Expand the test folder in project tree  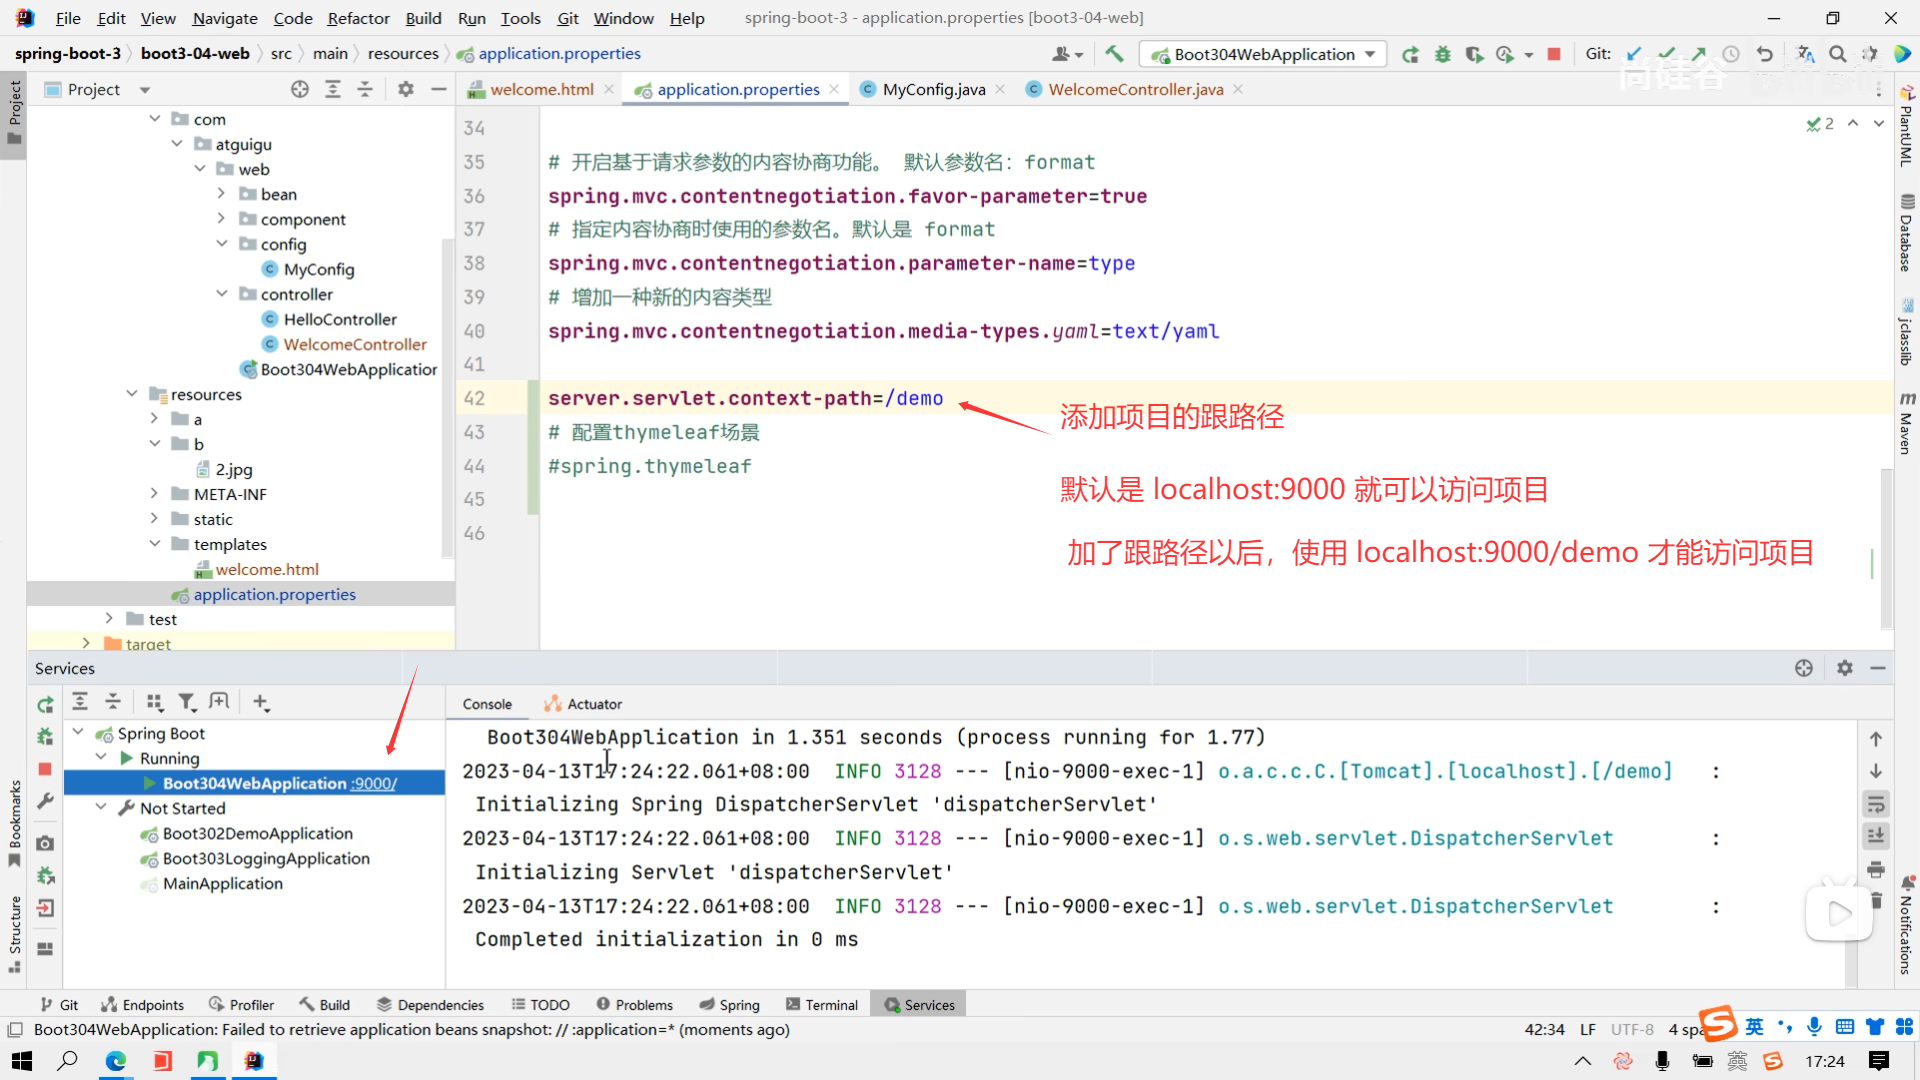click(109, 619)
